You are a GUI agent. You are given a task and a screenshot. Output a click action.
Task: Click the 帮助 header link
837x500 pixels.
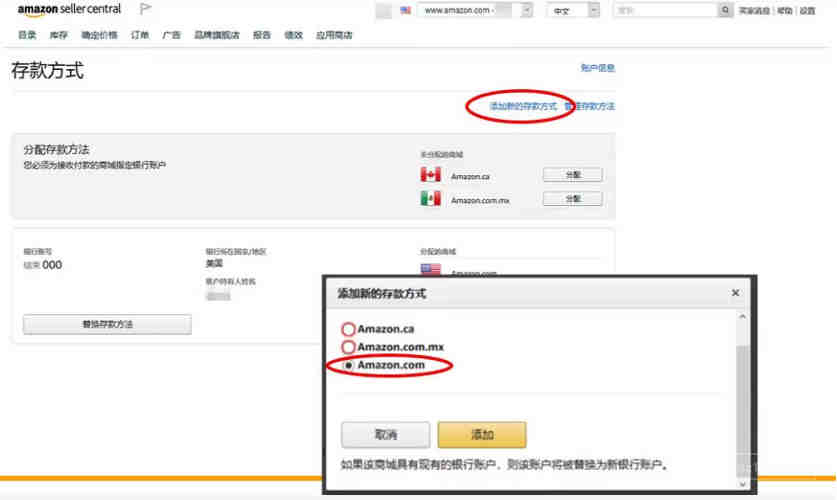785,11
